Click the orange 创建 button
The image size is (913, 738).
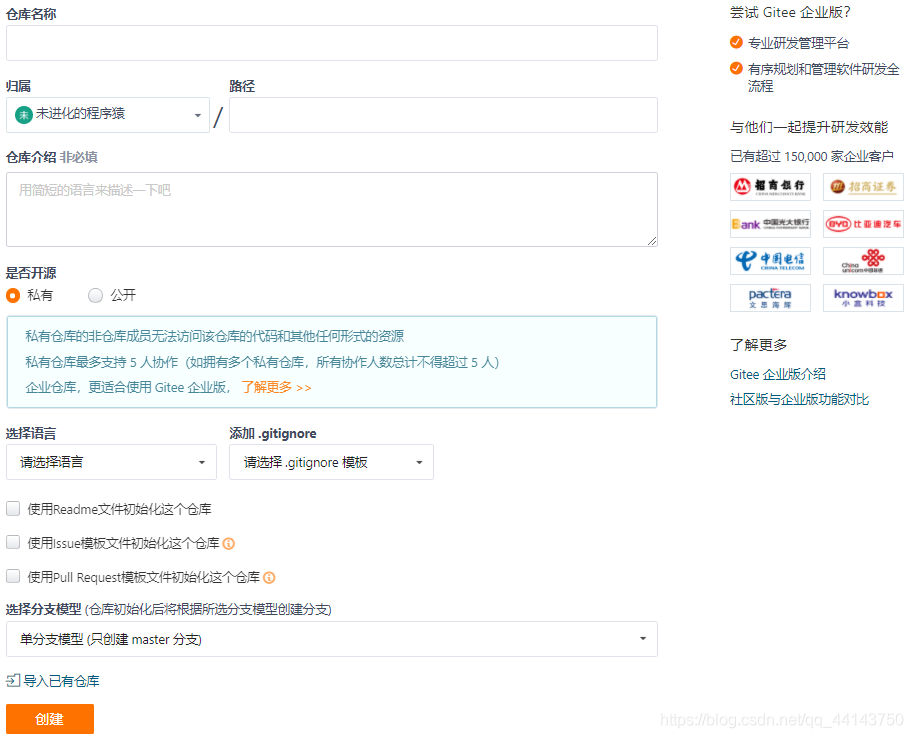(50, 719)
